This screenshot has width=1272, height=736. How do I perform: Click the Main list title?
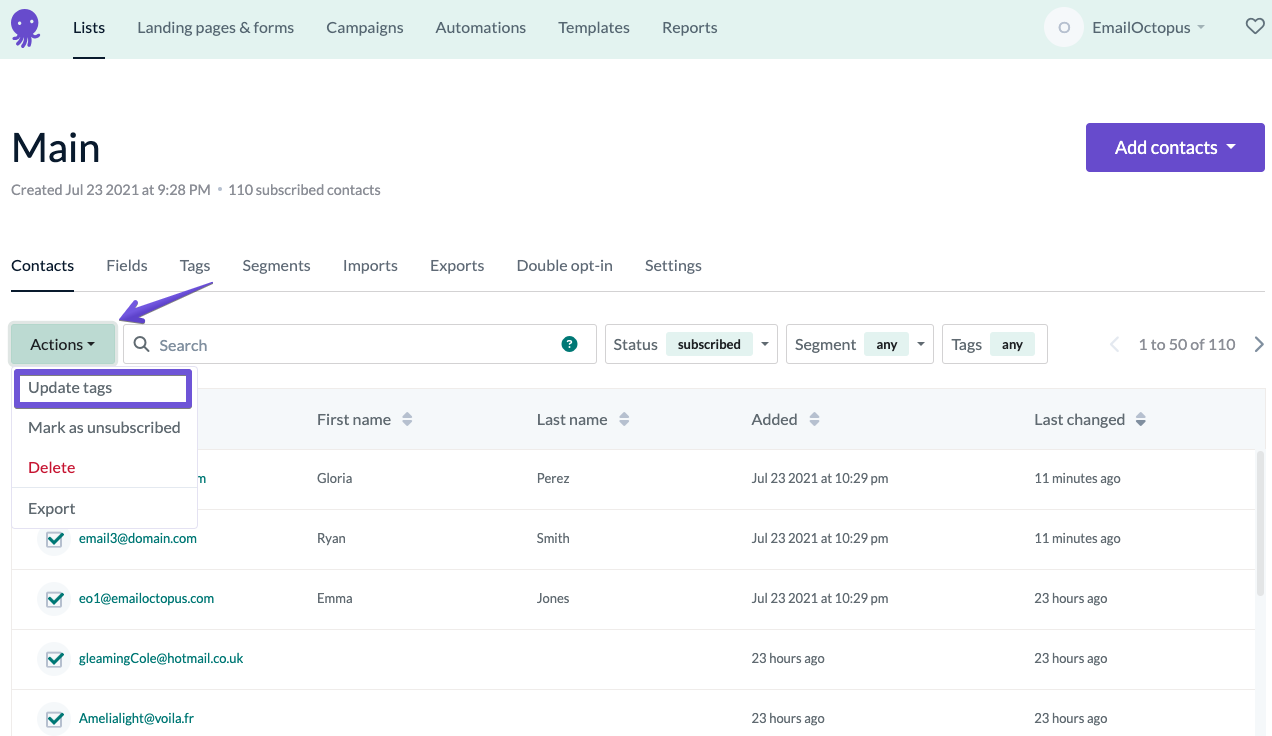pos(56,148)
